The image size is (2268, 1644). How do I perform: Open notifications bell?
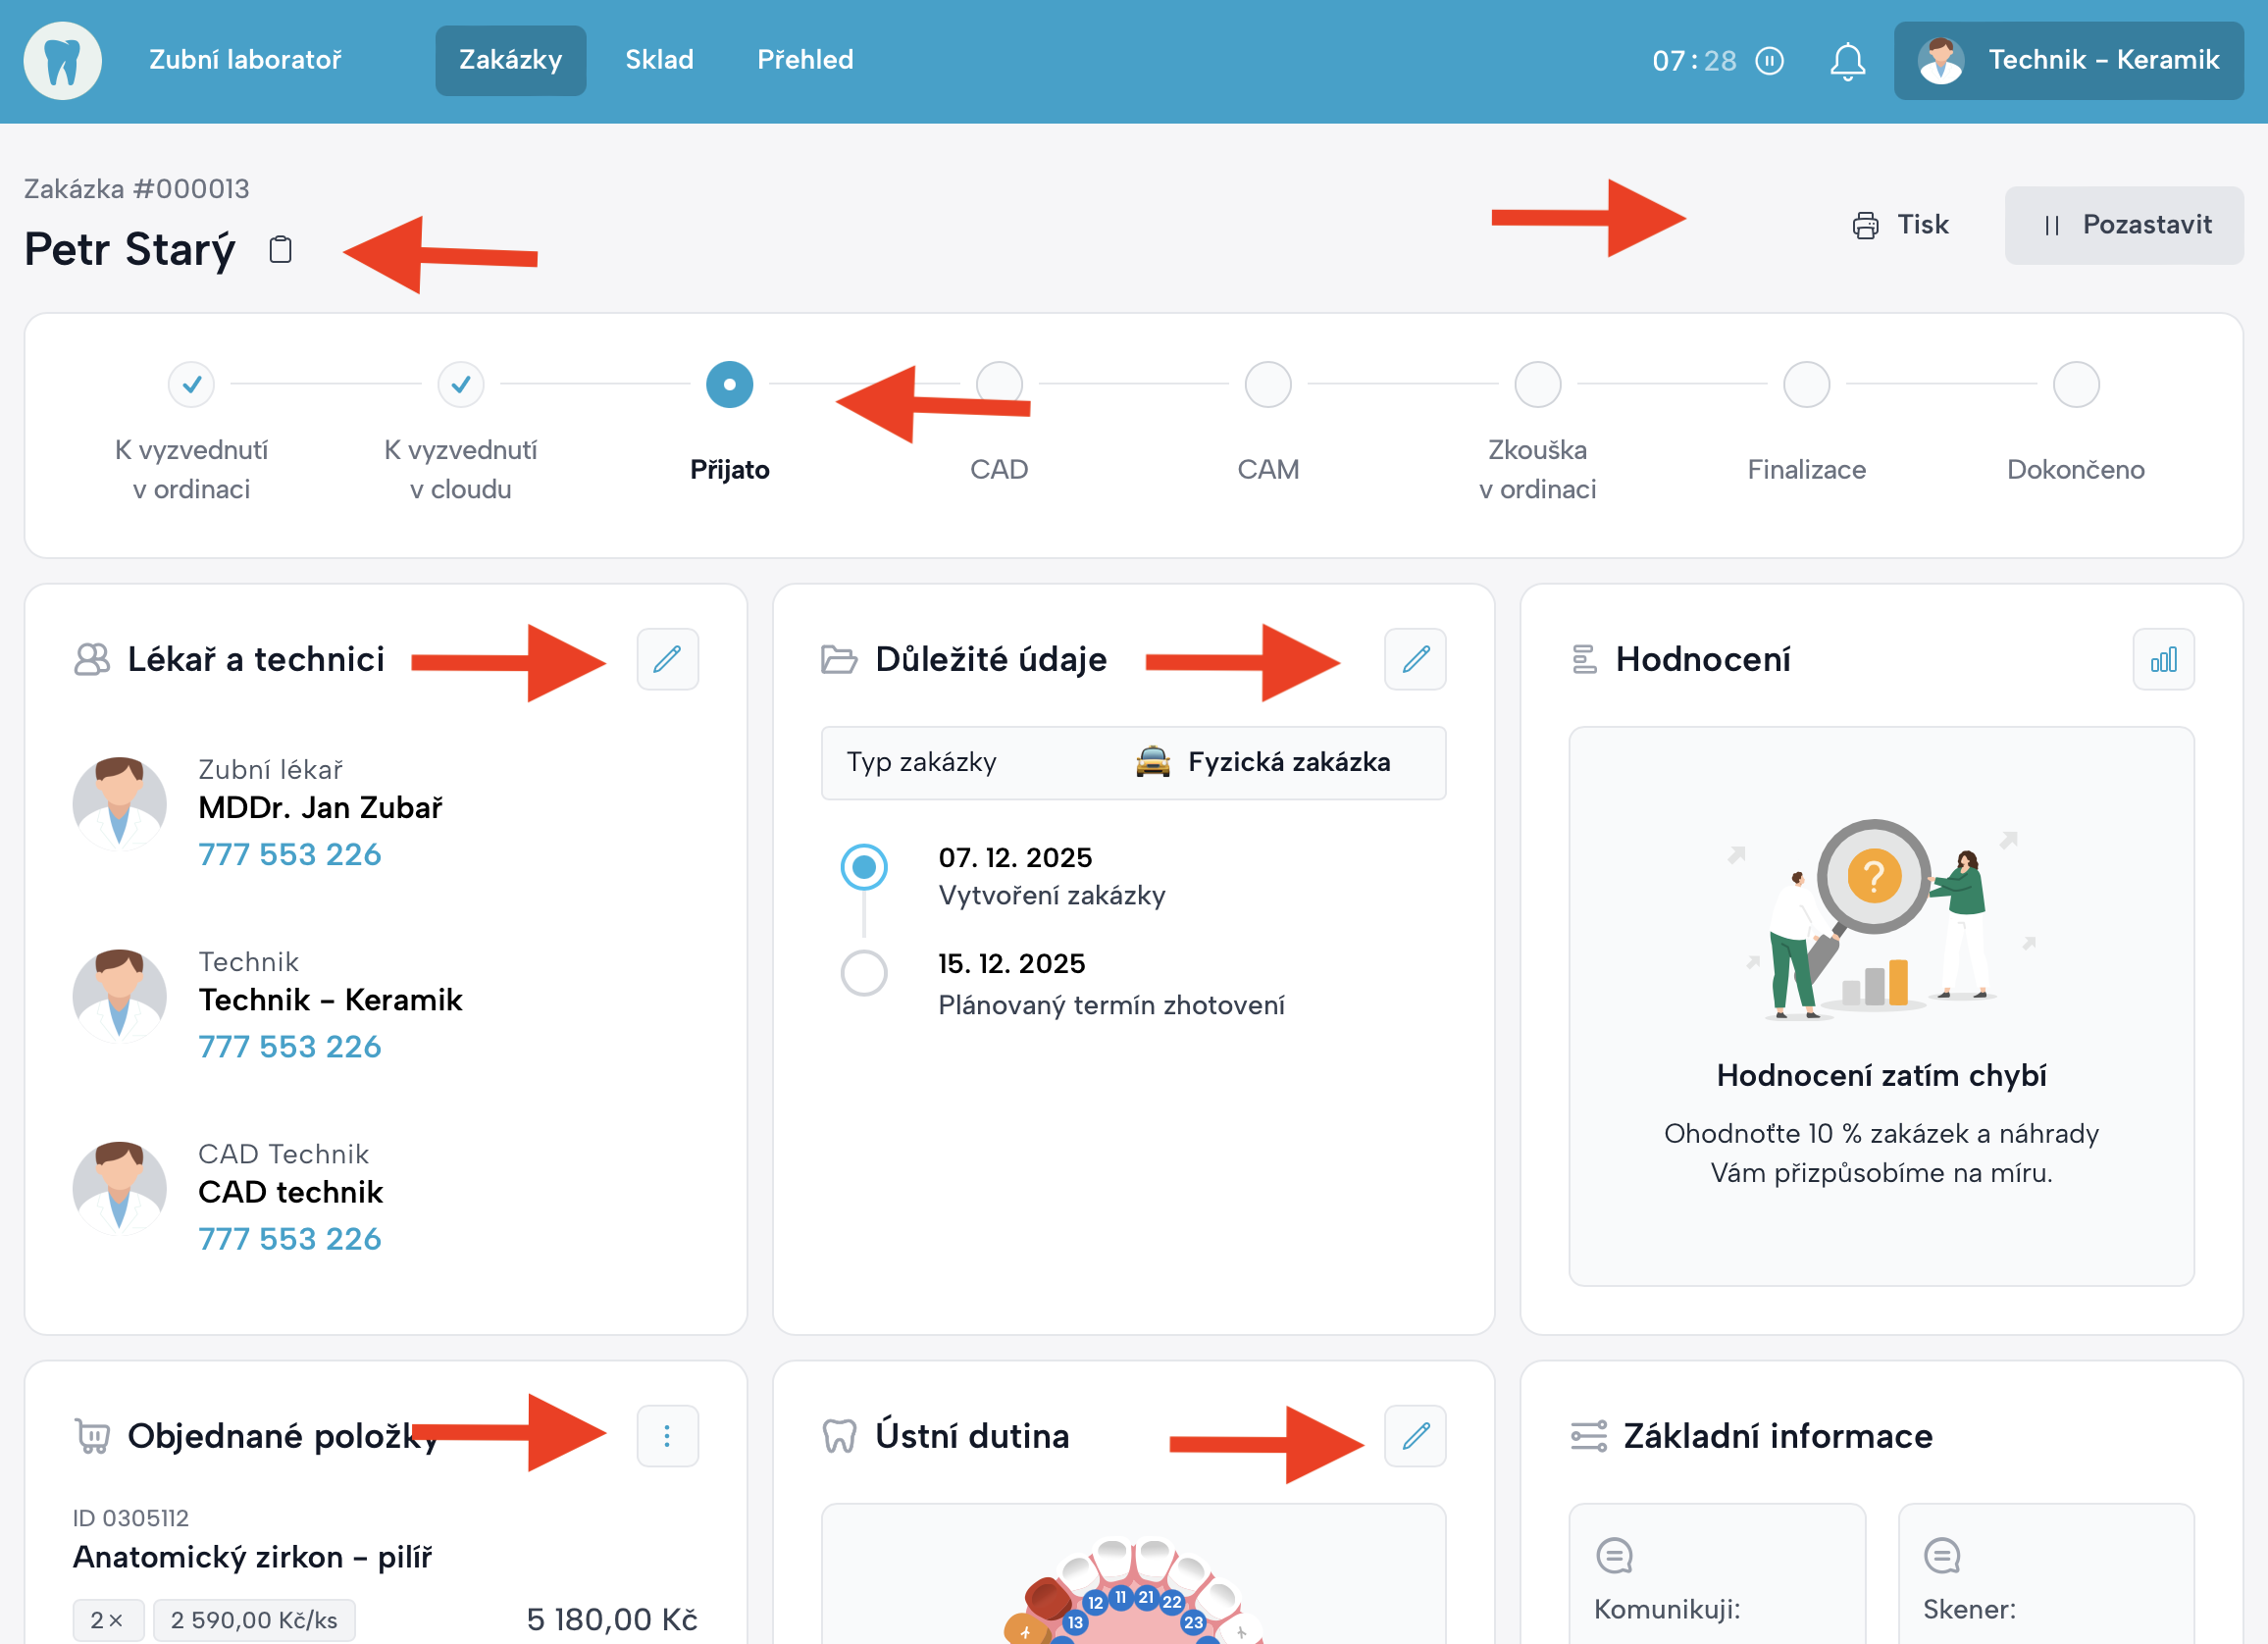coord(1846,61)
